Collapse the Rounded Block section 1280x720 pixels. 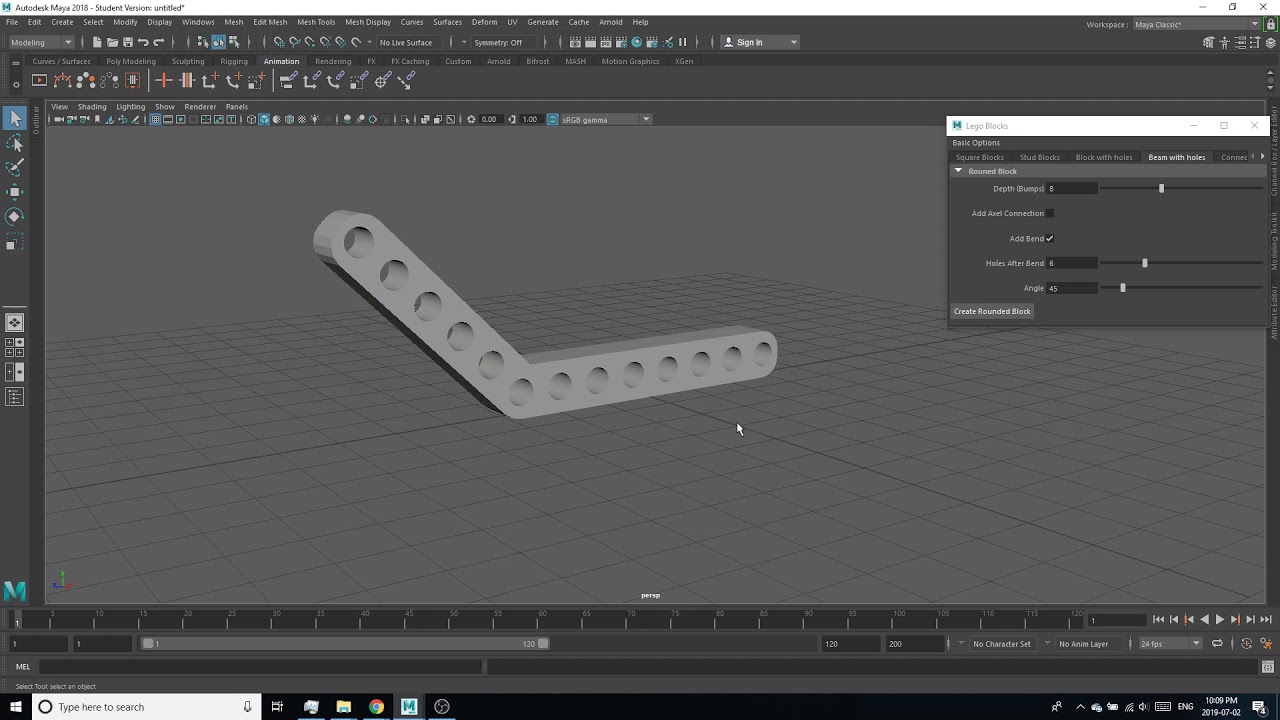pyautogui.click(x=958, y=171)
